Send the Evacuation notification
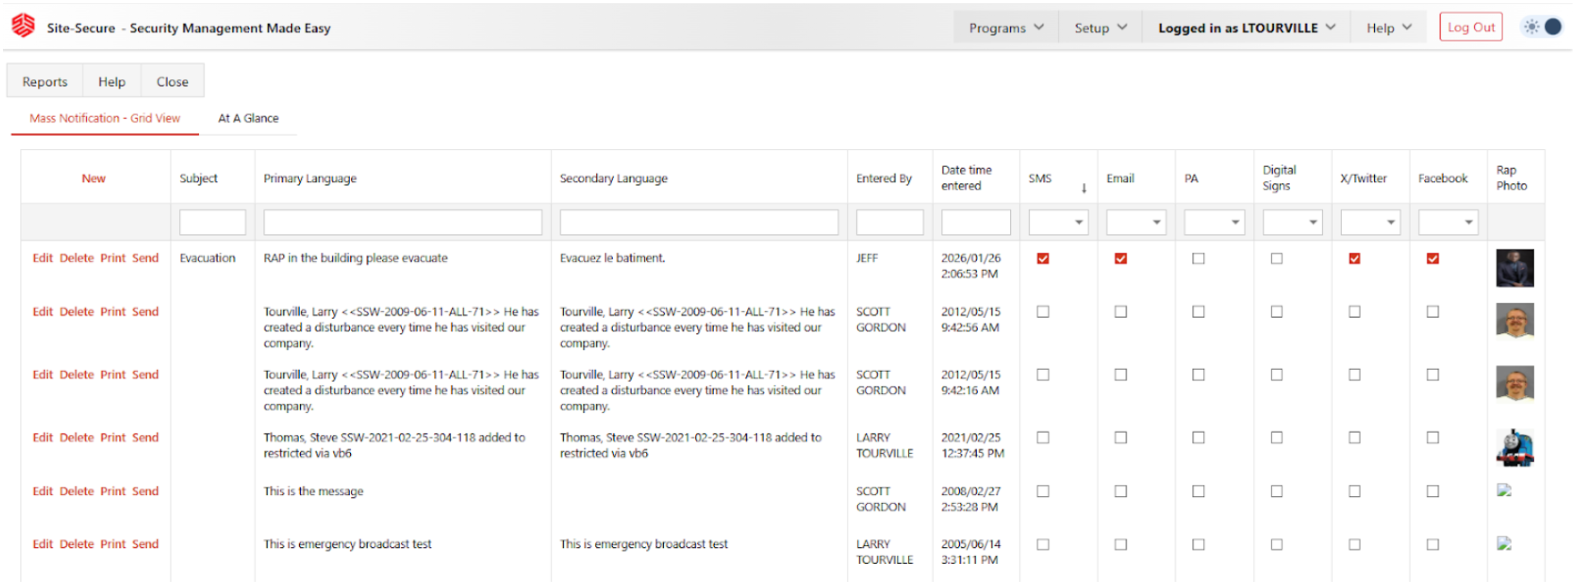Image resolution: width=1577 pixels, height=582 pixels. click(145, 258)
